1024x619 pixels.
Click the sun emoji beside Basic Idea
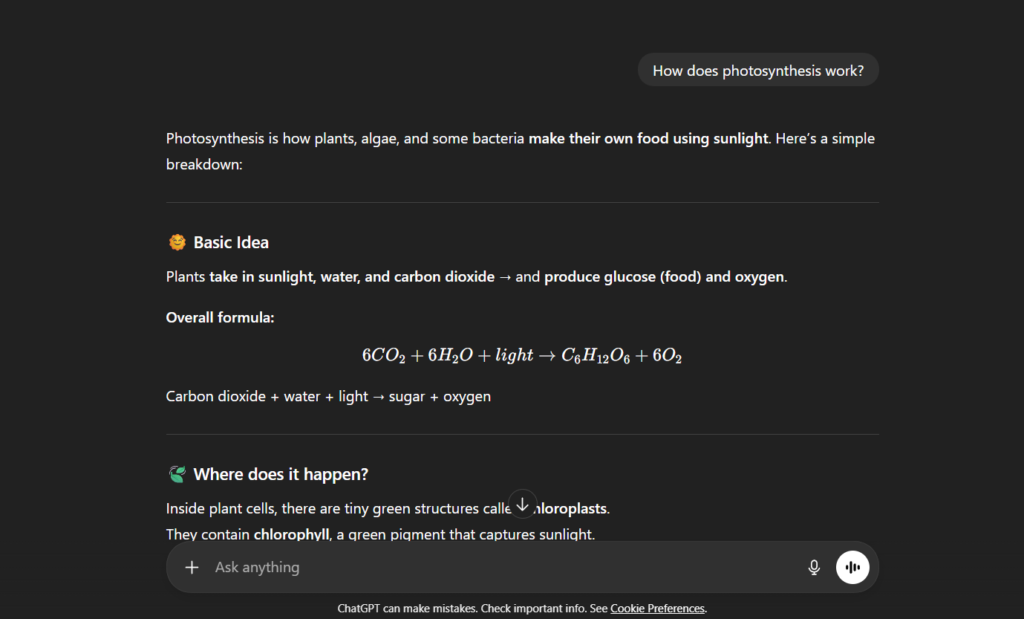(x=177, y=242)
